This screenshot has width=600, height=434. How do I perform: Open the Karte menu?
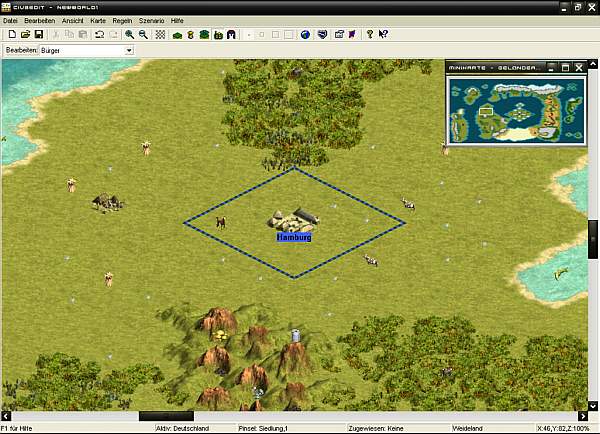coord(98,20)
